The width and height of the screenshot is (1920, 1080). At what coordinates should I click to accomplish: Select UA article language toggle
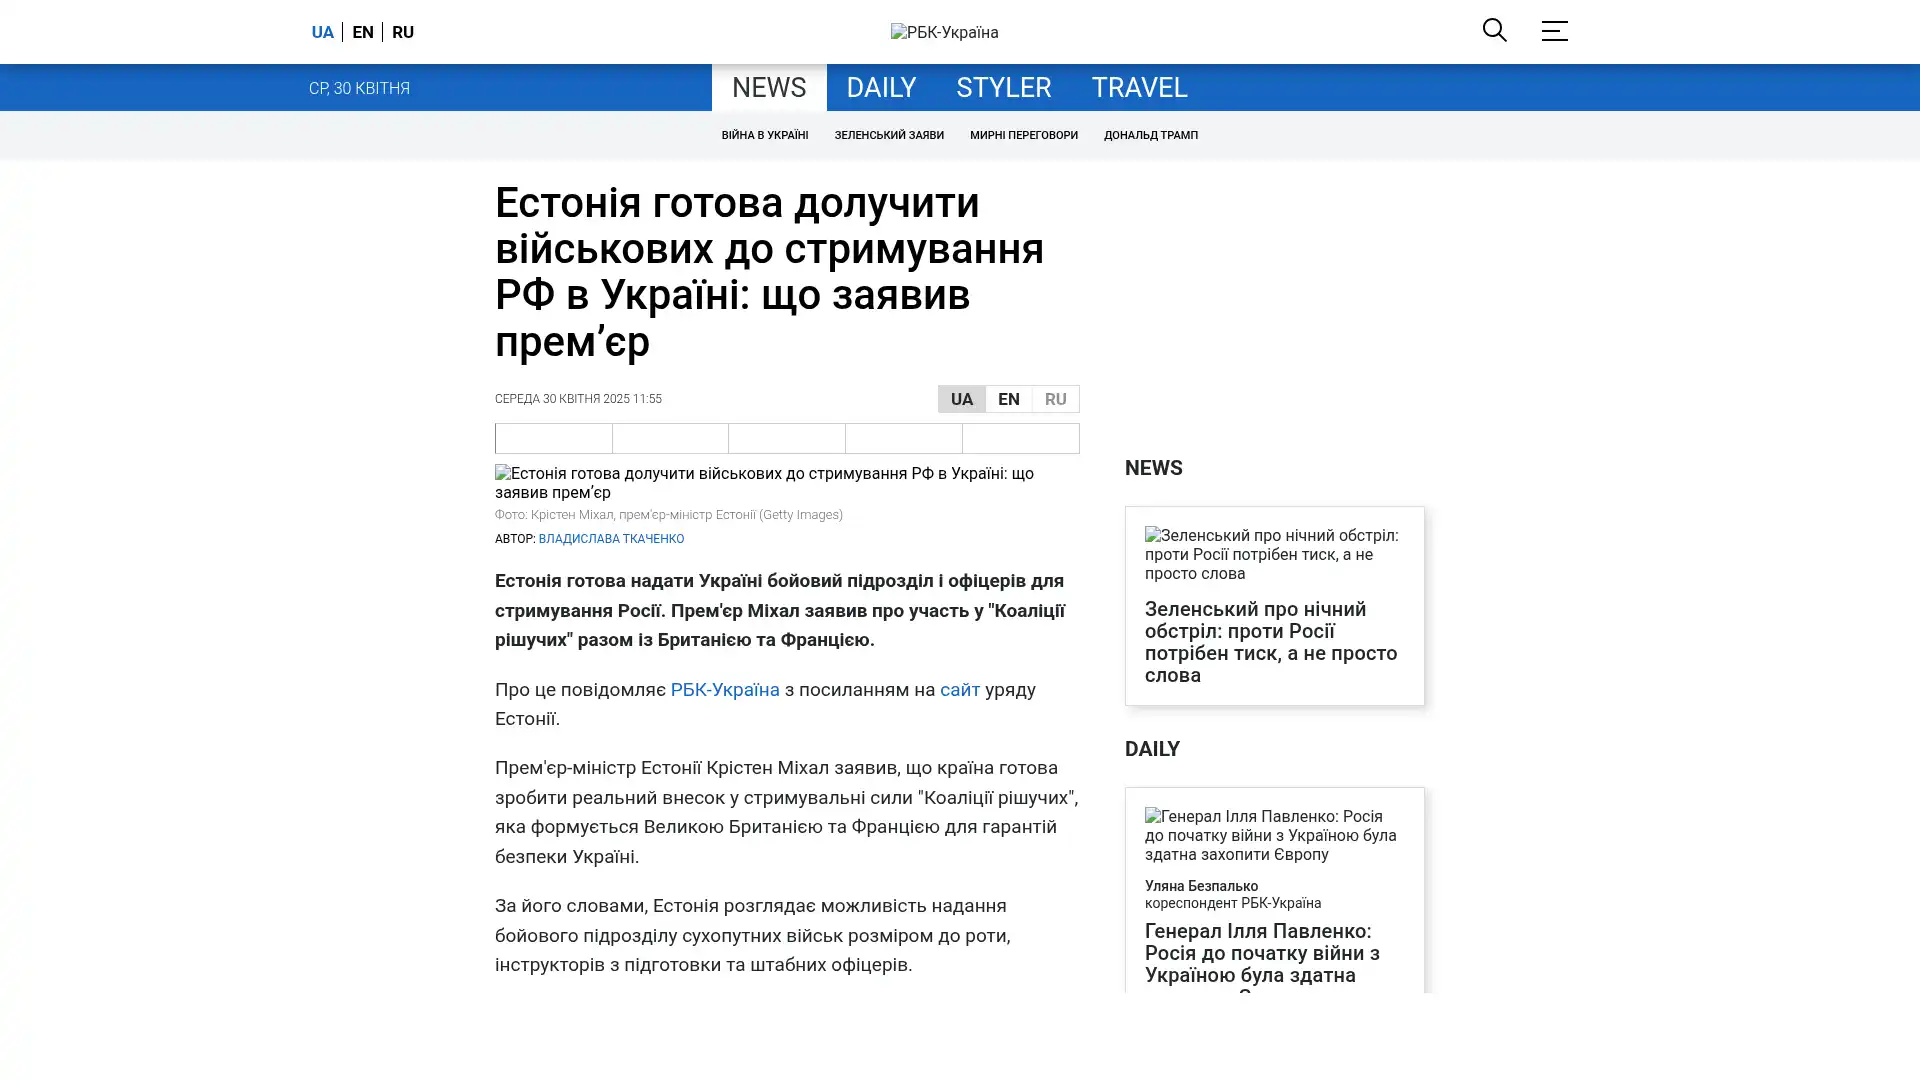pyautogui.click(x=961, y=399)
